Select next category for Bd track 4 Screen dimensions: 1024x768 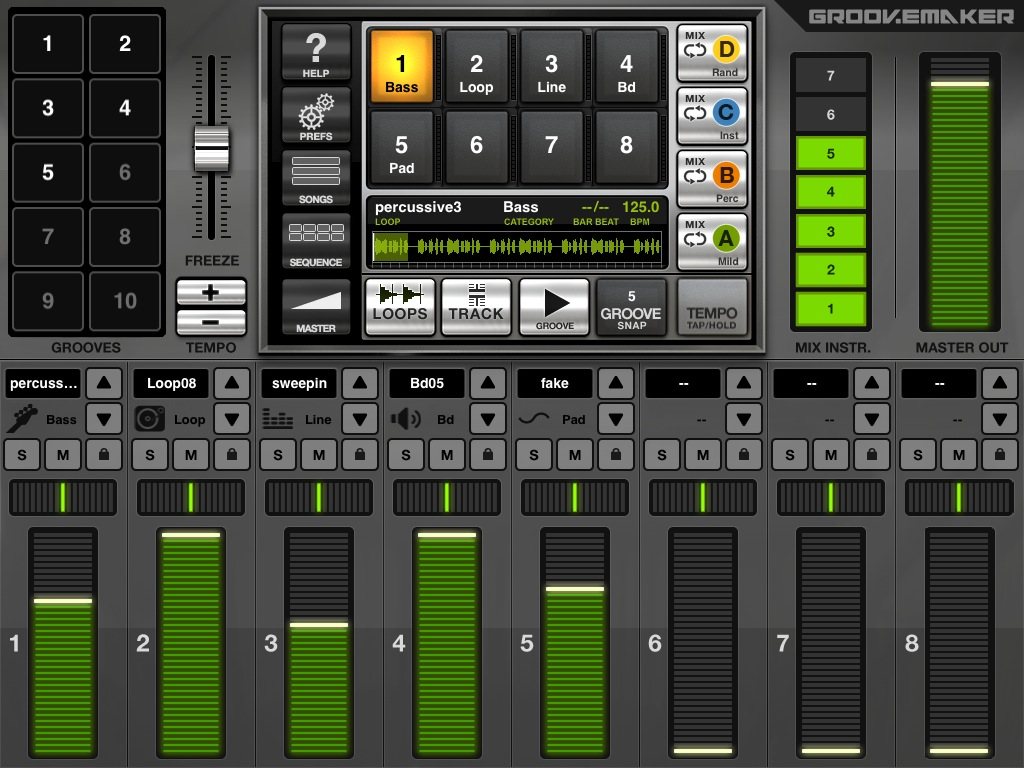[x=488, y=419]
